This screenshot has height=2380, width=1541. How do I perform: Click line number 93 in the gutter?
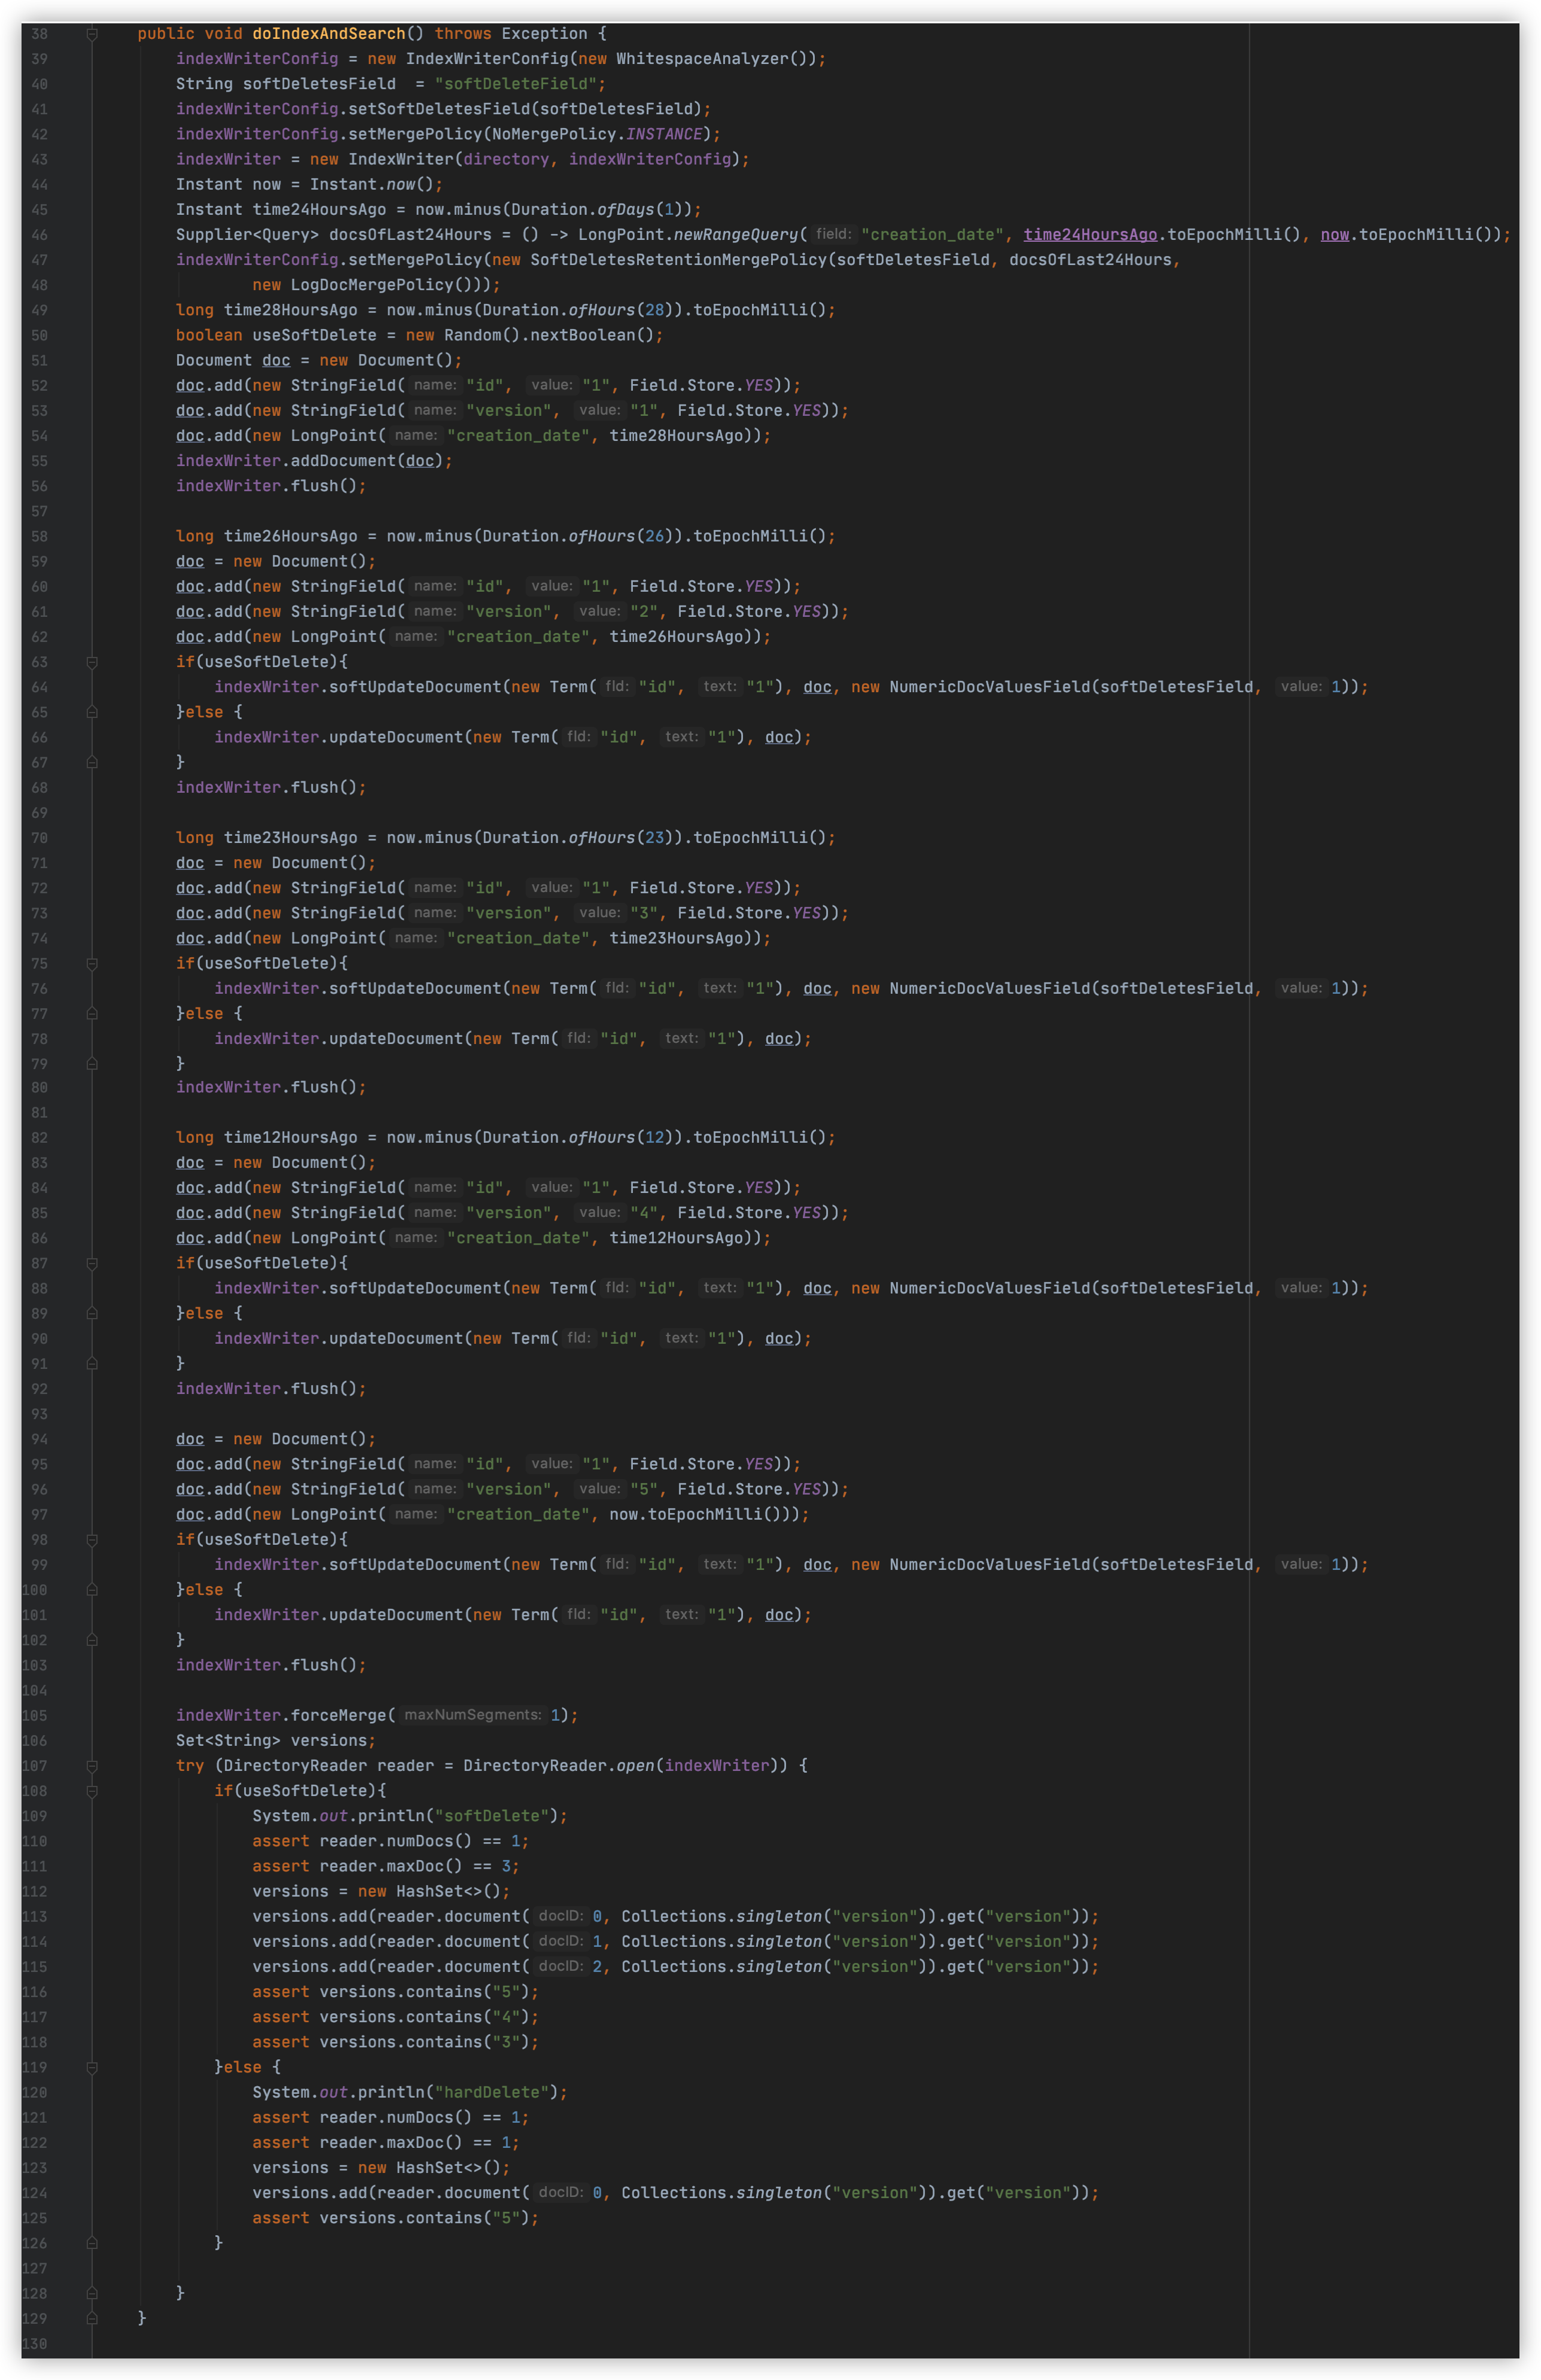click(39, 1414)
